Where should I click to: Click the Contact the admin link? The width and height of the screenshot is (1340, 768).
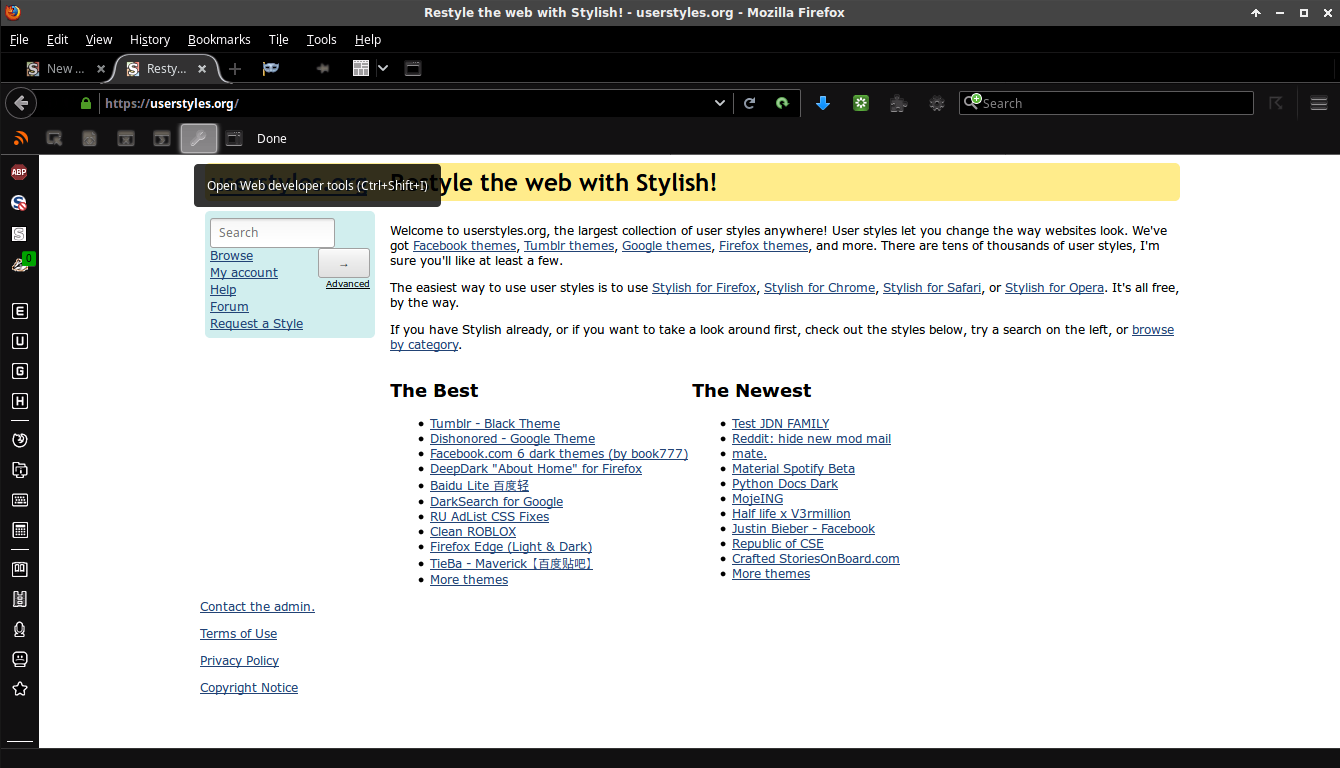tap(257, 607)
